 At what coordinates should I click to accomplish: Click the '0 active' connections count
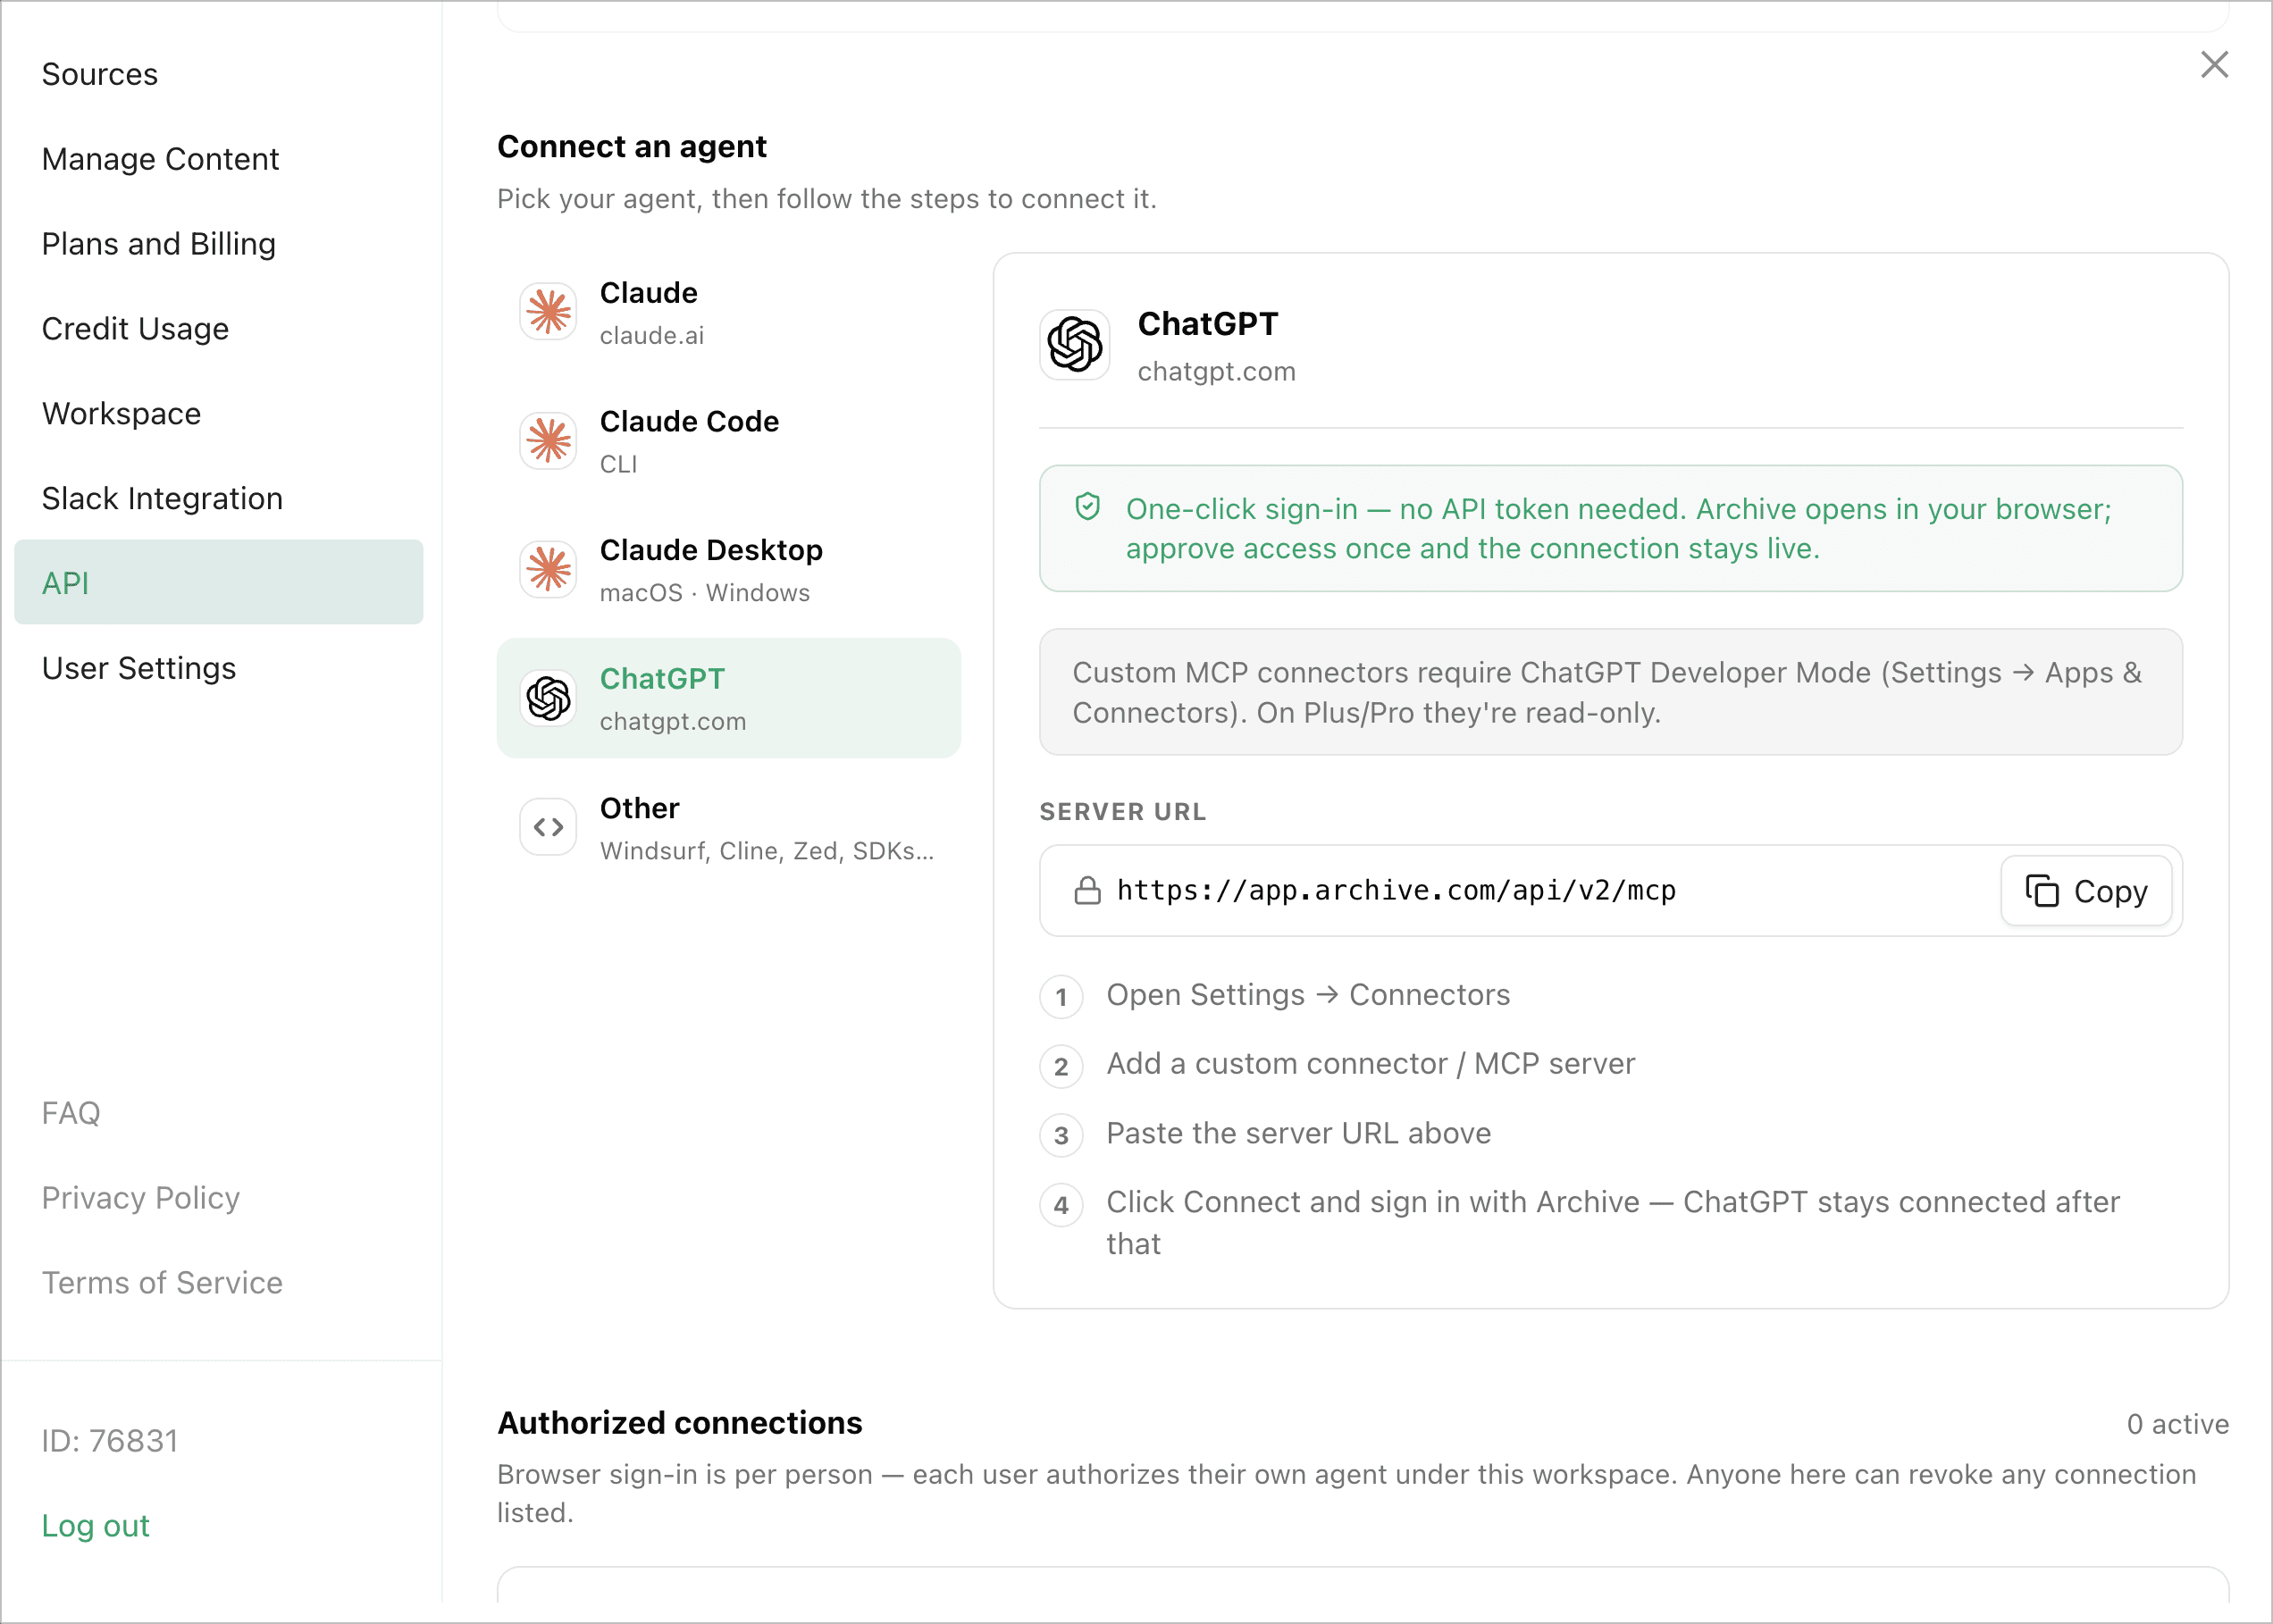click(x=2178, y=1424)
